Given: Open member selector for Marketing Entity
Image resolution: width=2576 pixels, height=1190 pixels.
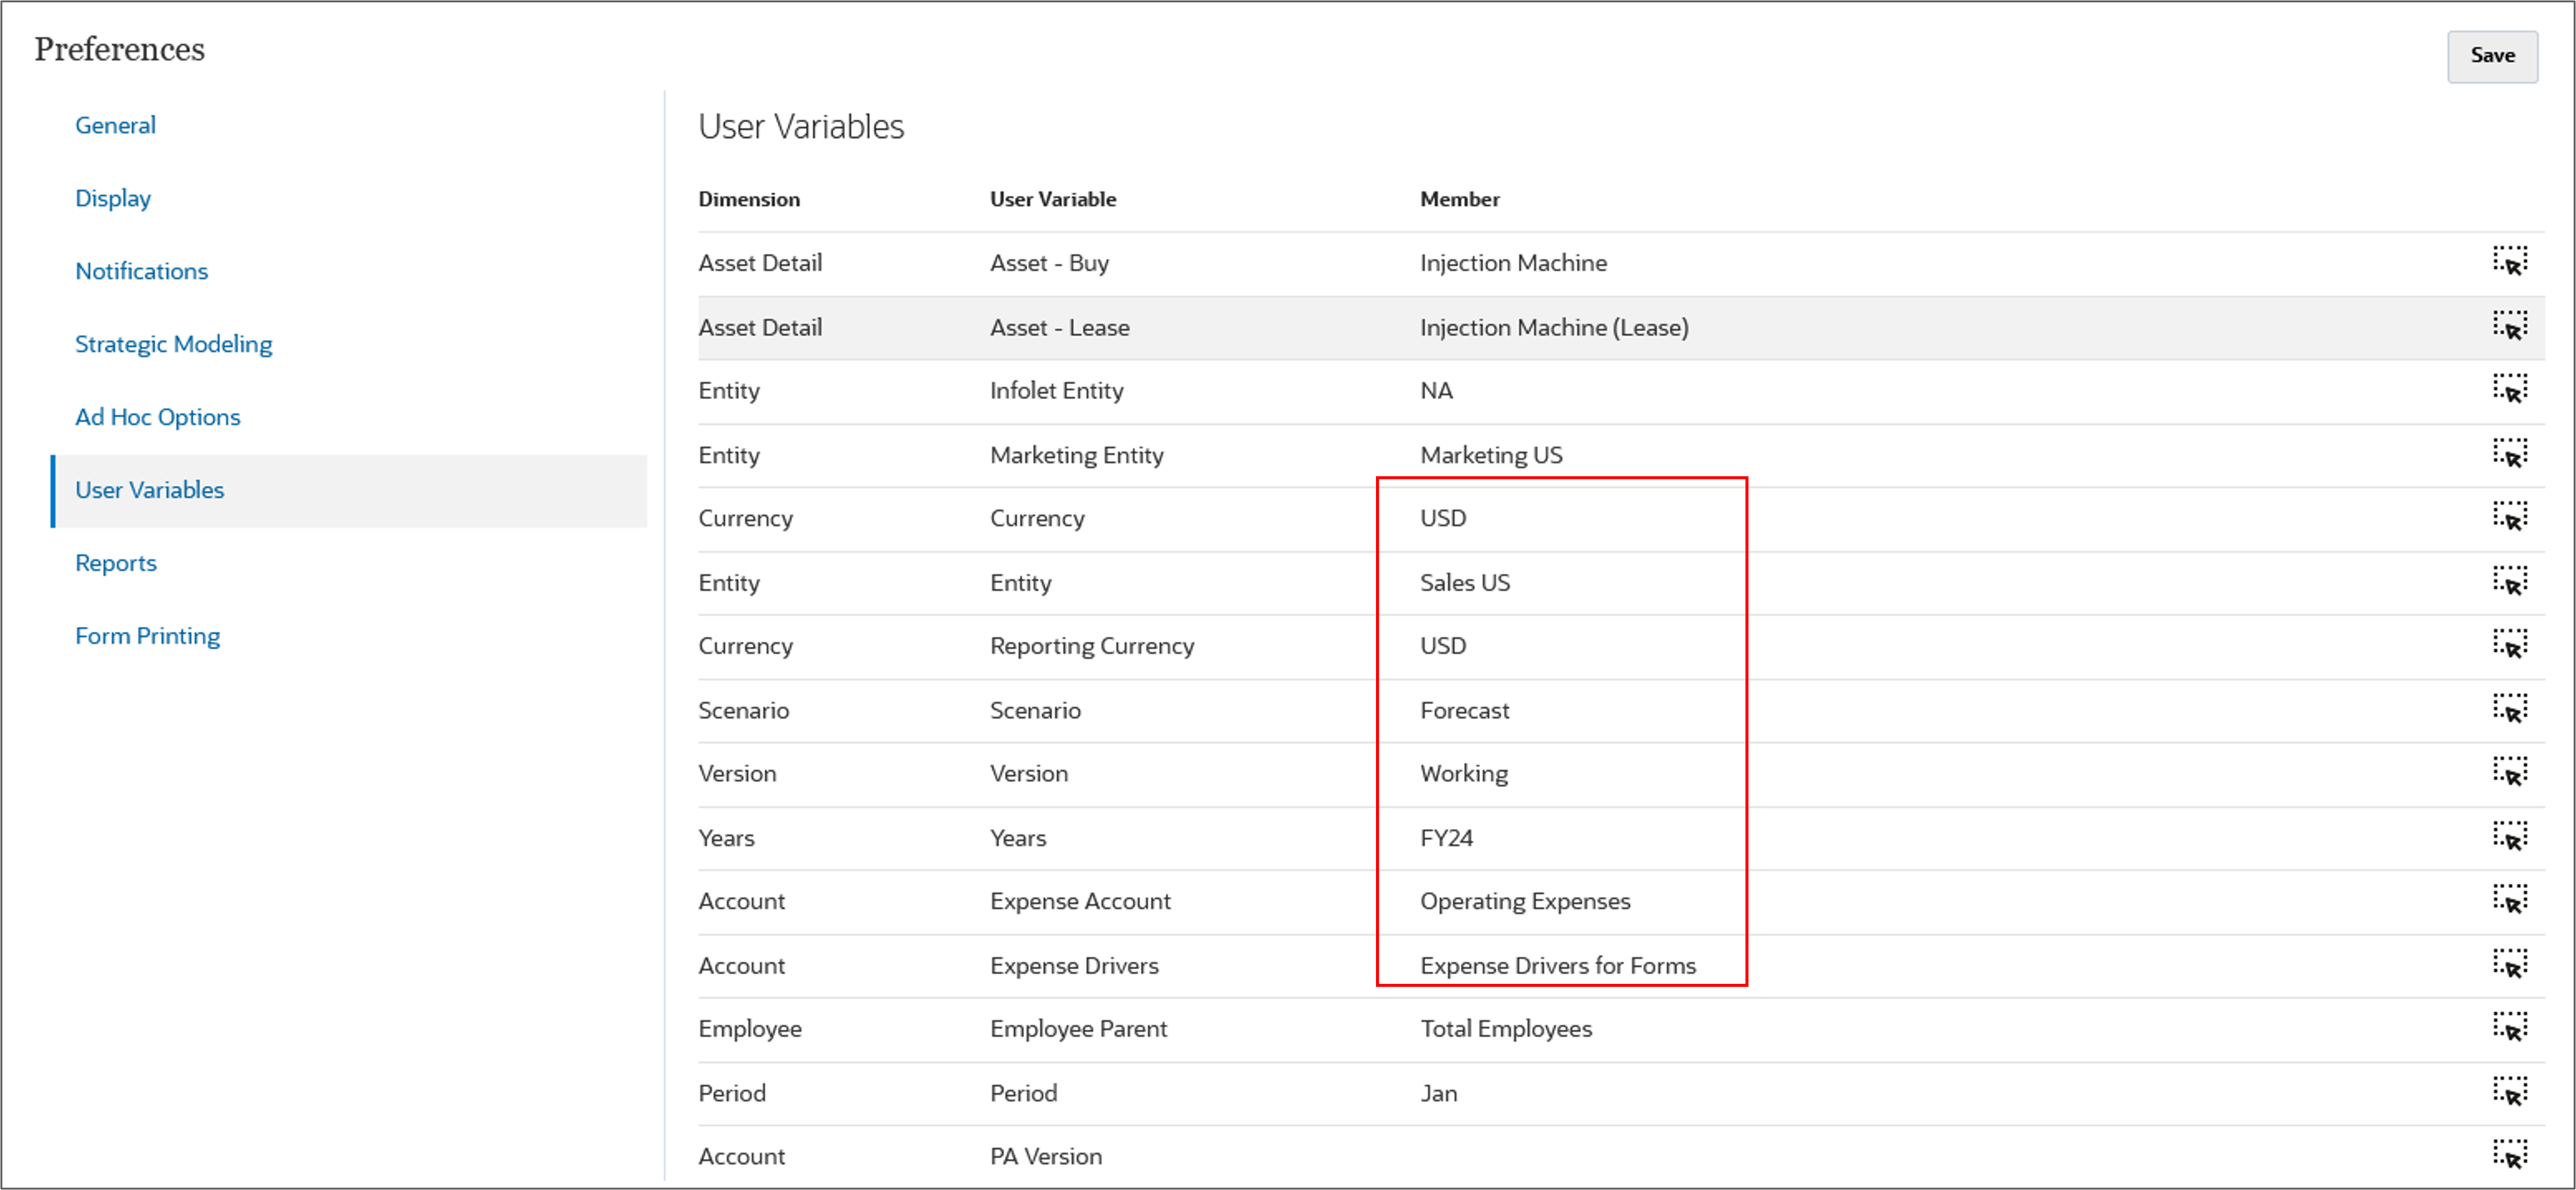Looking at the screenshot, I should click(2509, 454).
